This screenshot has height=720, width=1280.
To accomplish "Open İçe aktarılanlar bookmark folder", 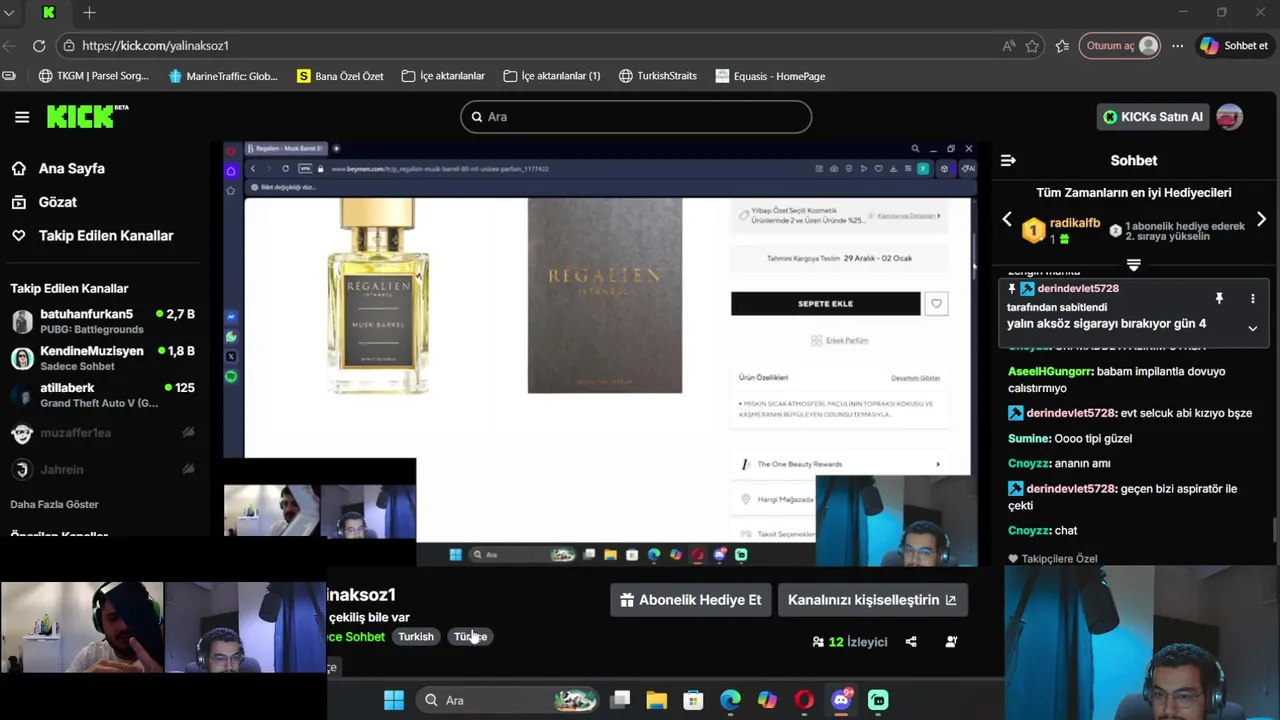I will (x=443, y=76).
